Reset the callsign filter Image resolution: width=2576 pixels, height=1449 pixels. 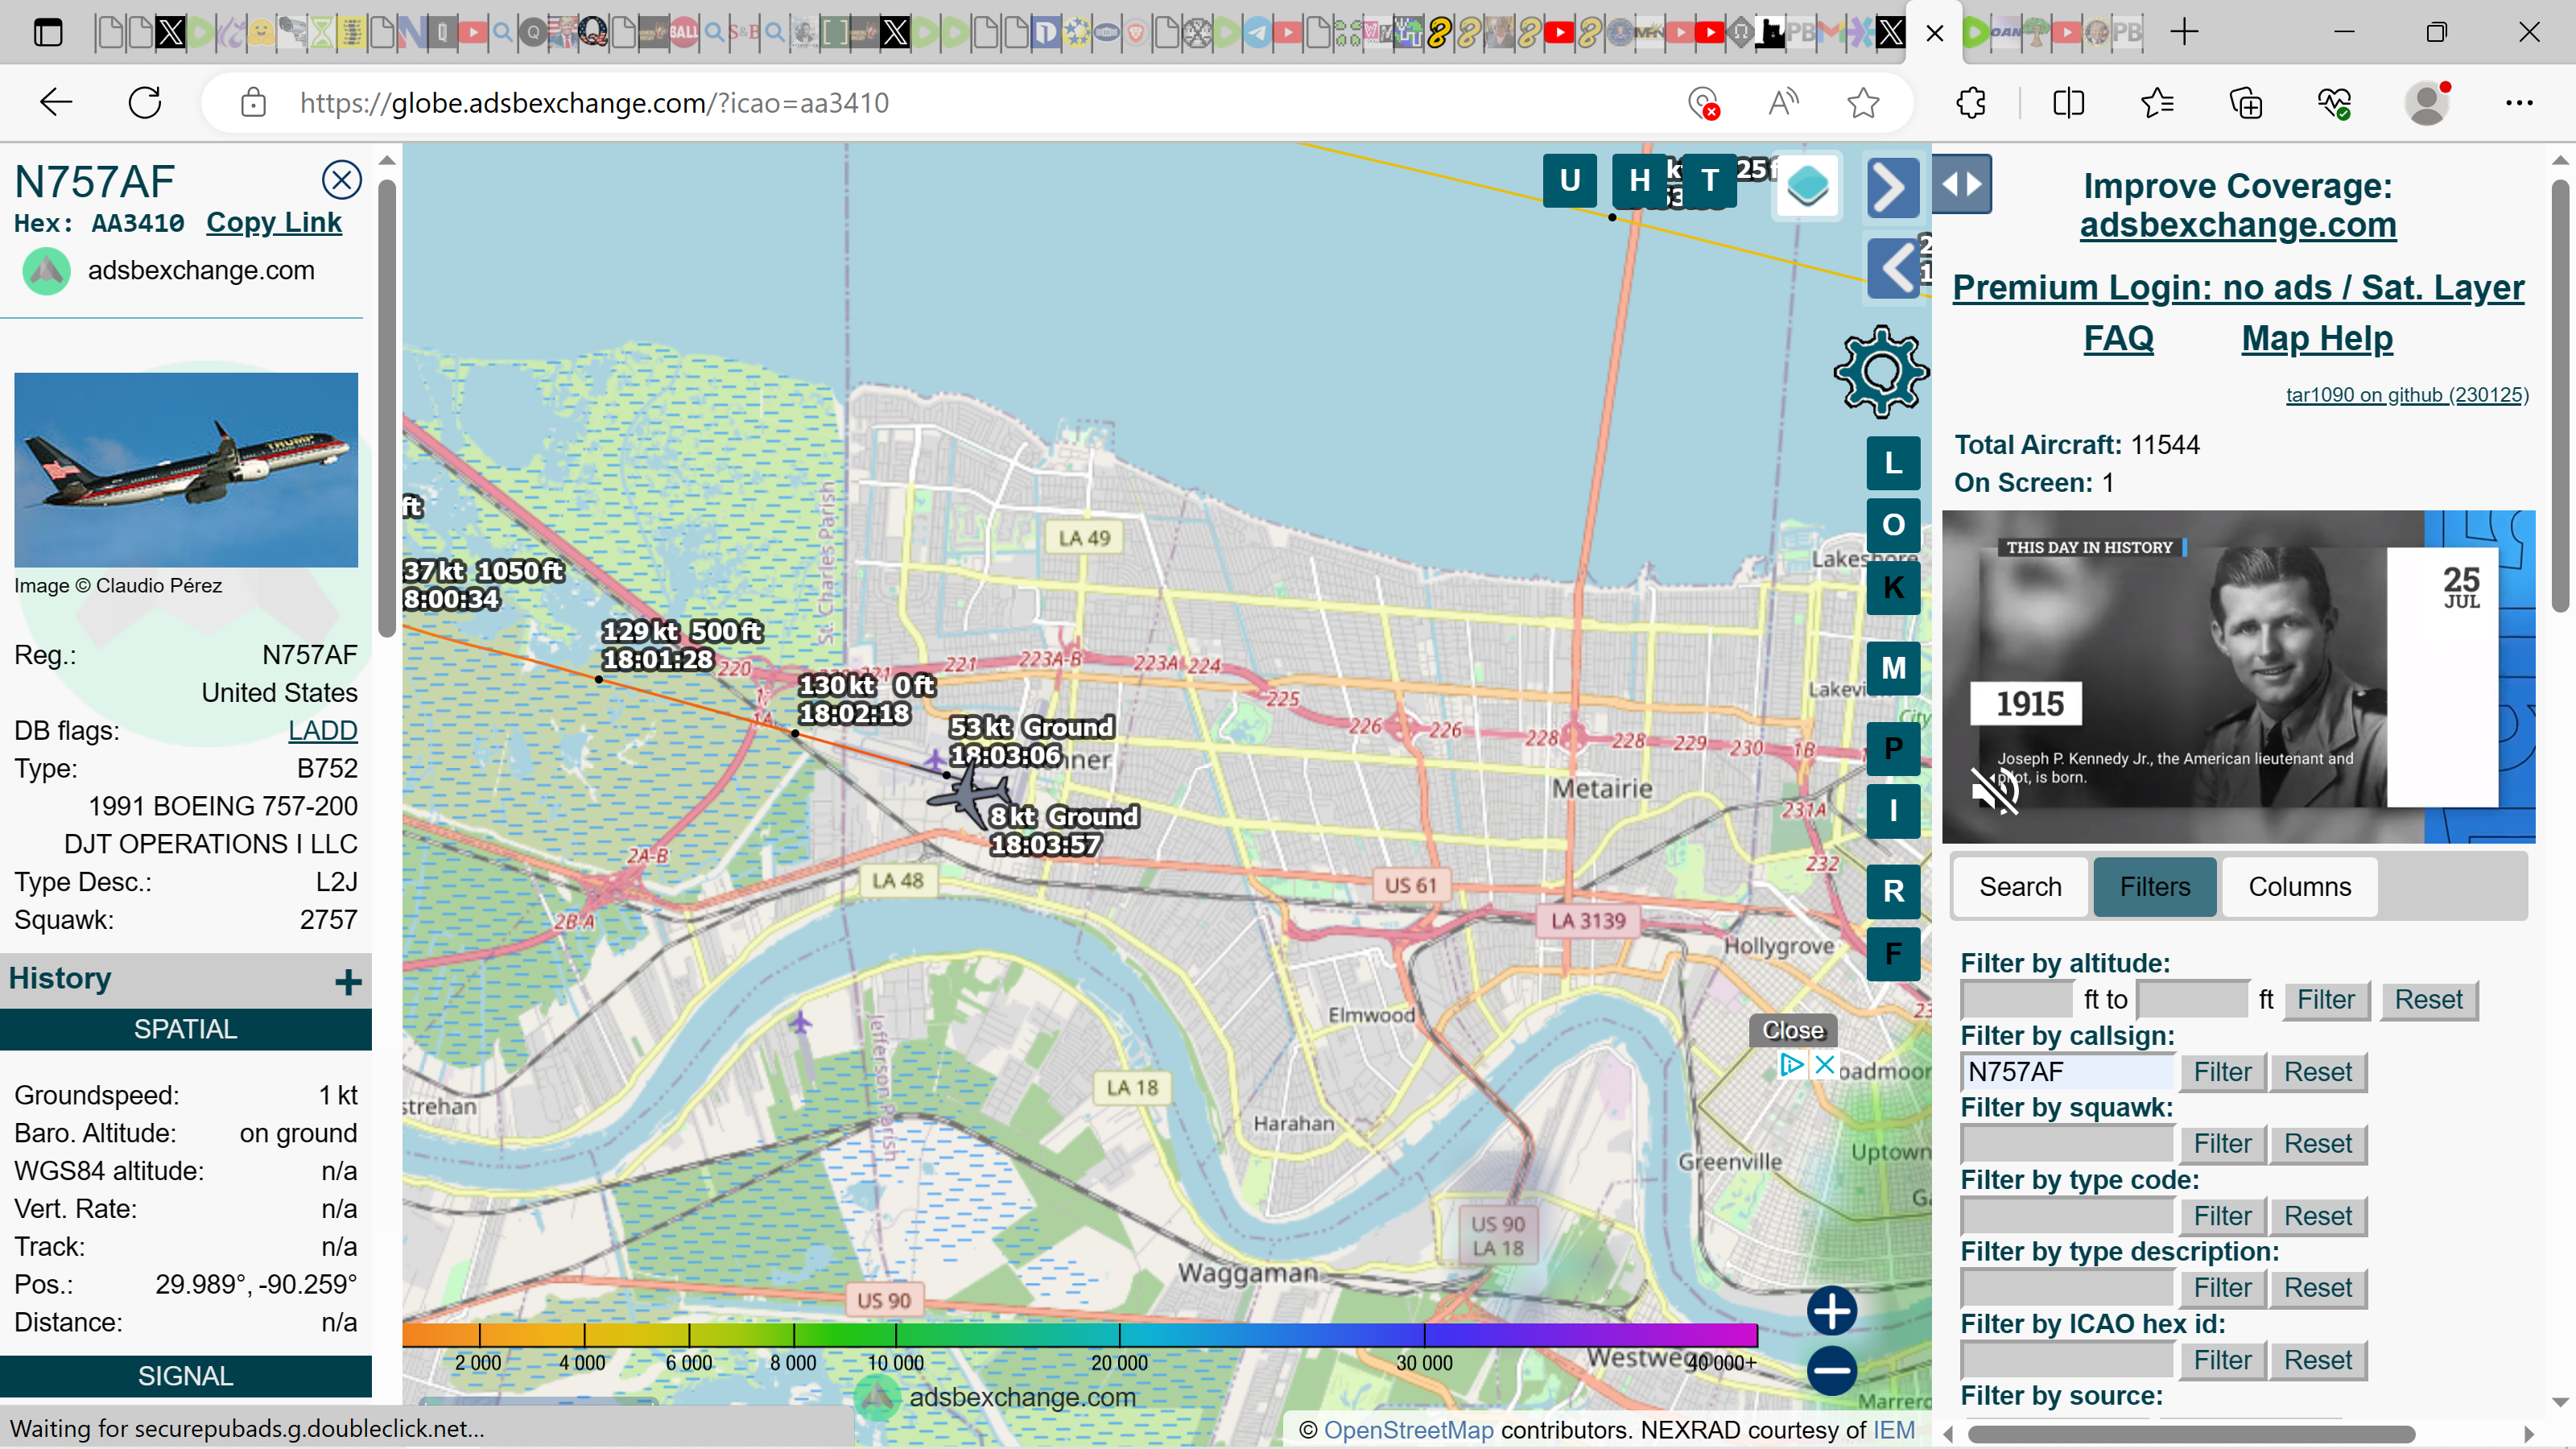2318,1072
